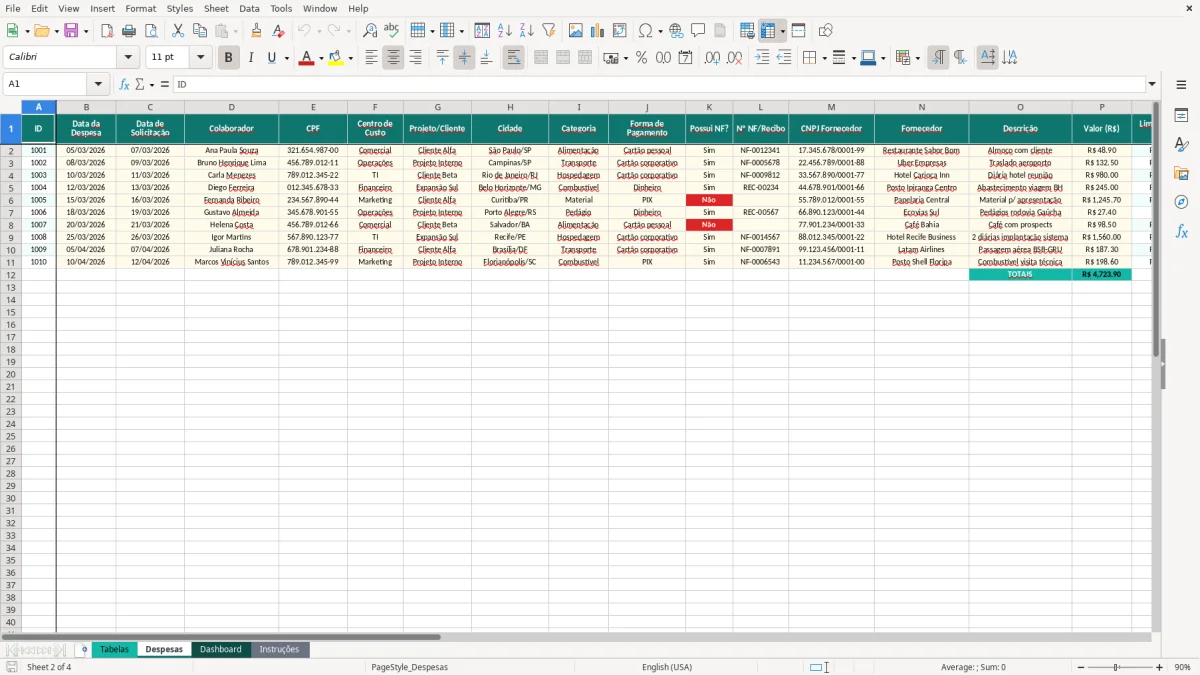Screen dimensions: 1200x675
Task: Insert an image
Action: 576,31
